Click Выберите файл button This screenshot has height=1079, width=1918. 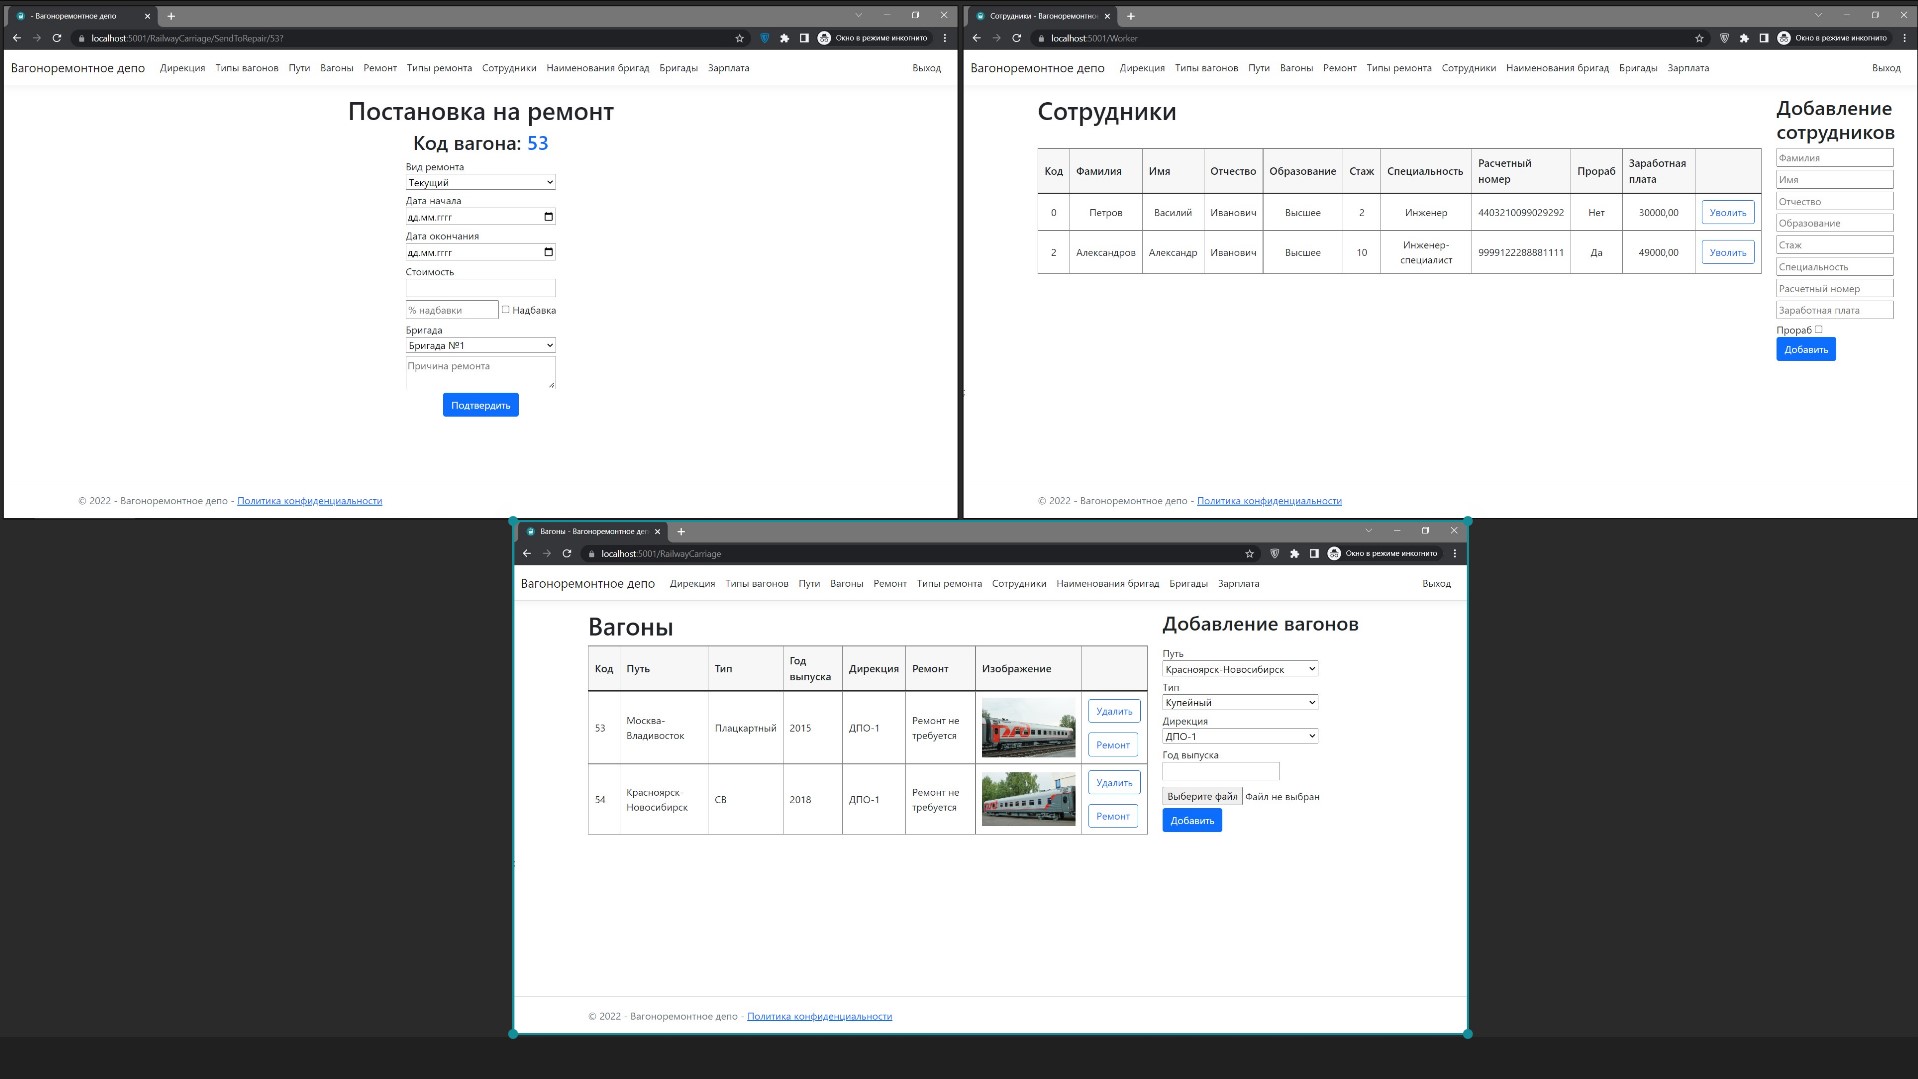(1201, 796)
